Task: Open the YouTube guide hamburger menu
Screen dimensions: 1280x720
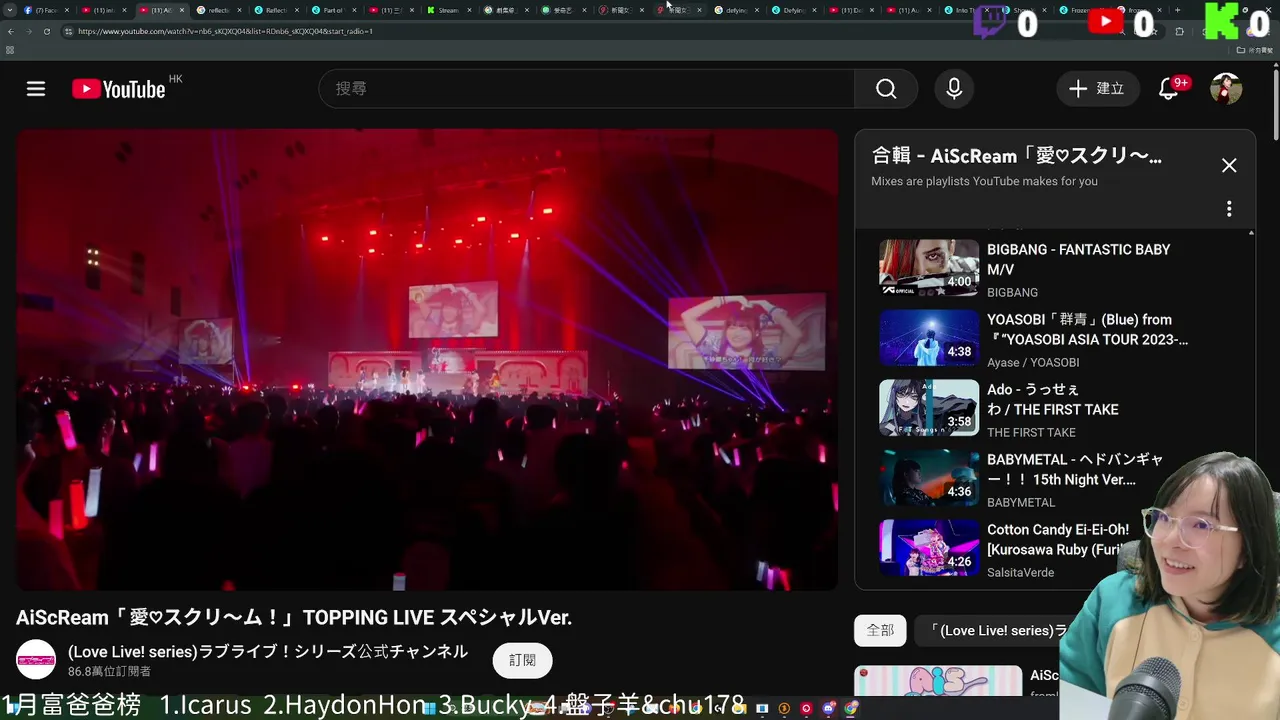Action: pyautogui.click(x=36, y=89)
